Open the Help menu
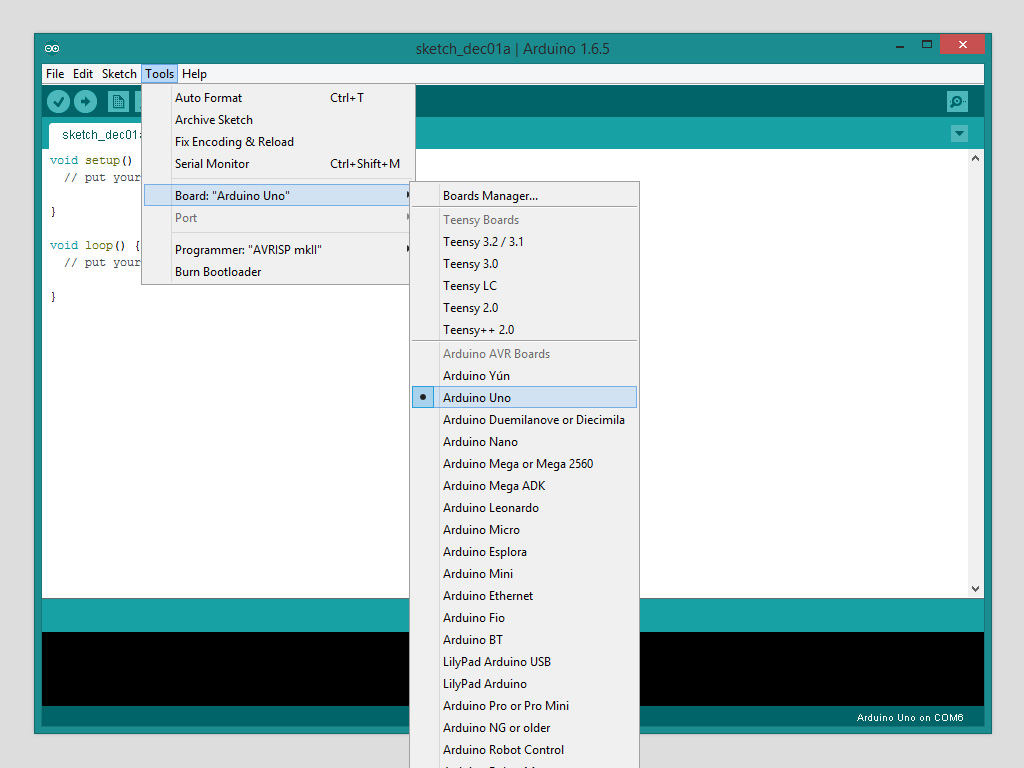The width and height of the screenshot is (1024, 768). pyautogui.click(x=194, y=74)
